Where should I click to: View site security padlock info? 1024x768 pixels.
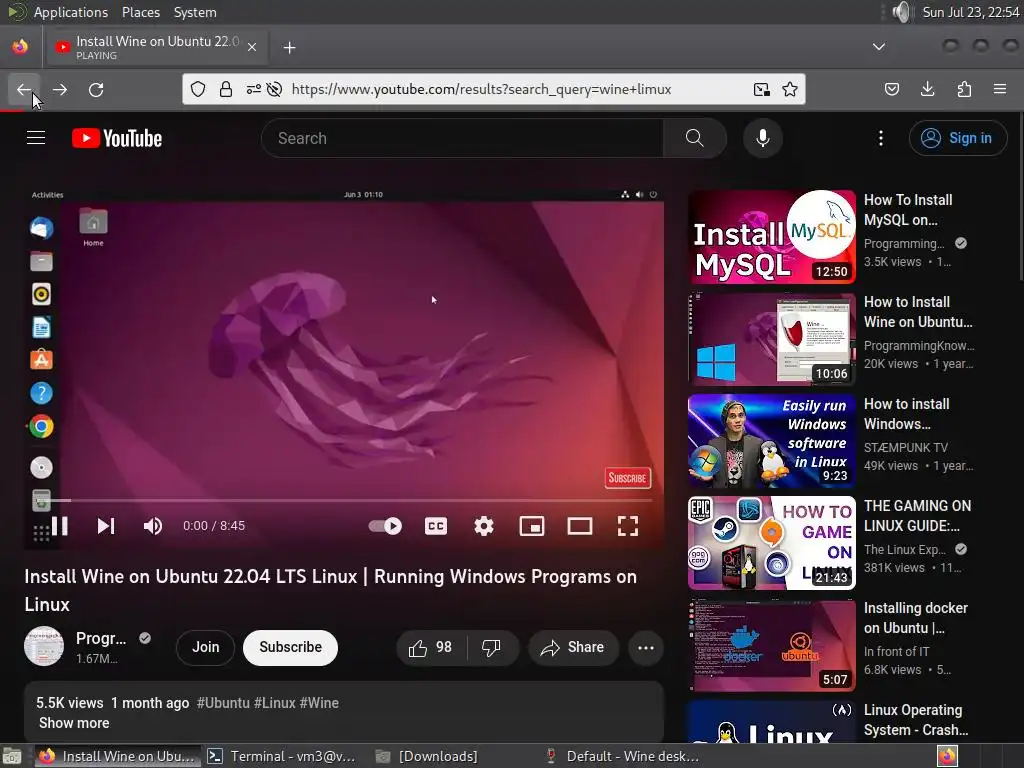(226, 89)
